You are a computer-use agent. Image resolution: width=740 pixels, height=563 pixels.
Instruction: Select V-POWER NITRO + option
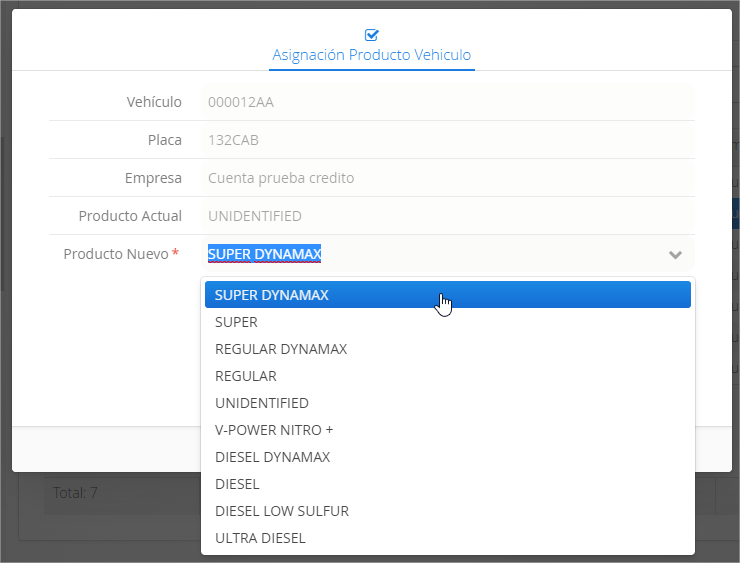[447, 430]
